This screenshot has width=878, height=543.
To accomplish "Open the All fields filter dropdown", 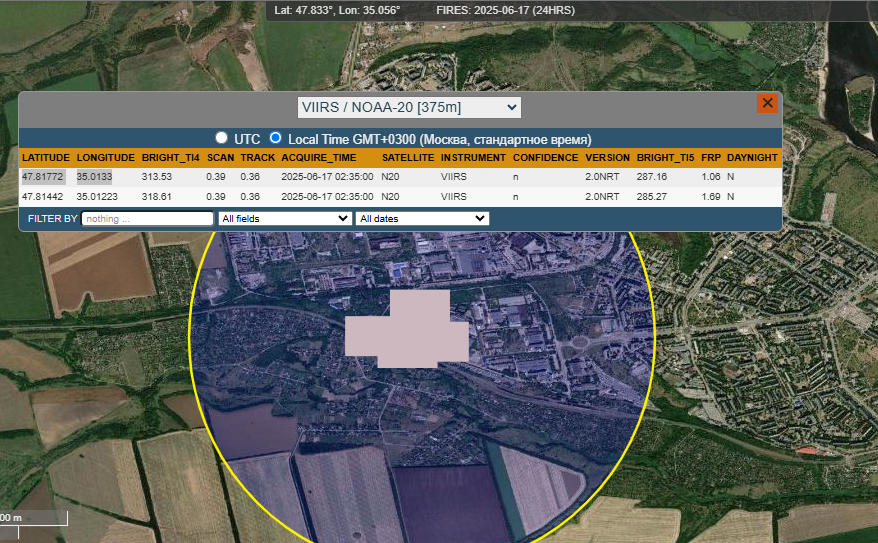I will (284, 218).
